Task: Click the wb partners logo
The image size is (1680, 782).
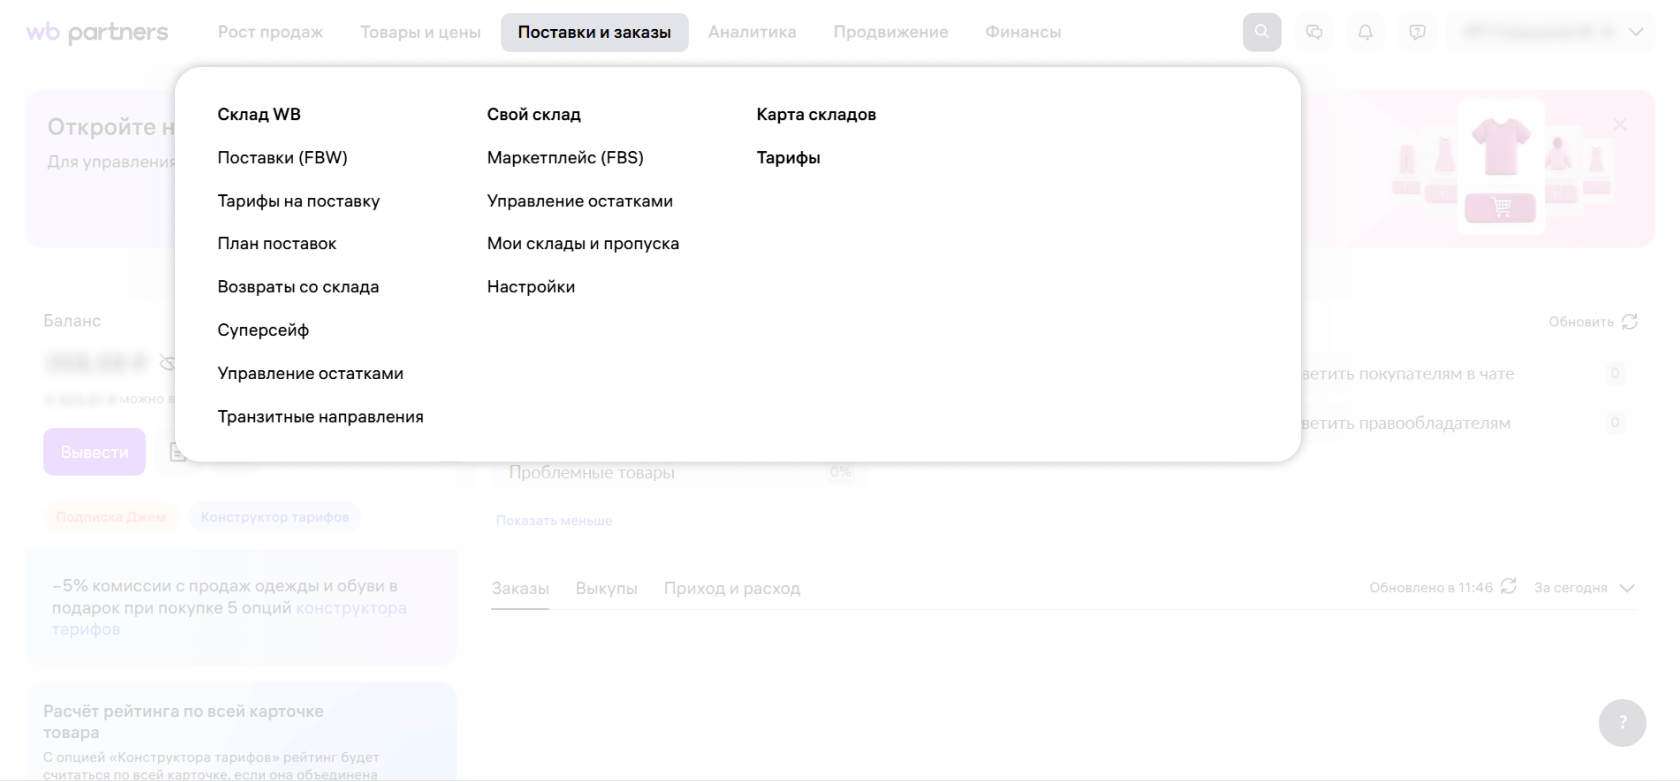Action: pos(97,32)
